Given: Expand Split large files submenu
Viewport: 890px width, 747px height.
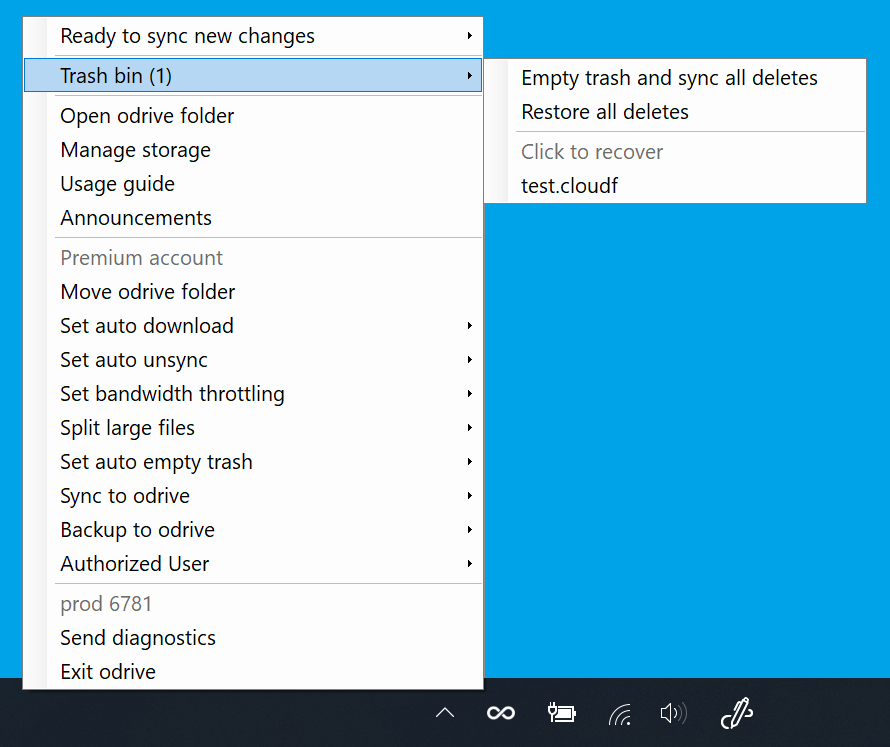Looking at the screenshot, I should pos(253,428).
